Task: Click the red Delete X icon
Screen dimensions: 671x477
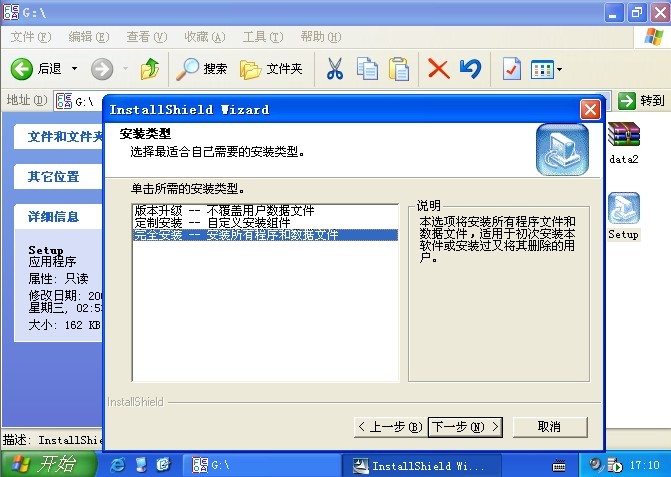Action: [439, 69]
